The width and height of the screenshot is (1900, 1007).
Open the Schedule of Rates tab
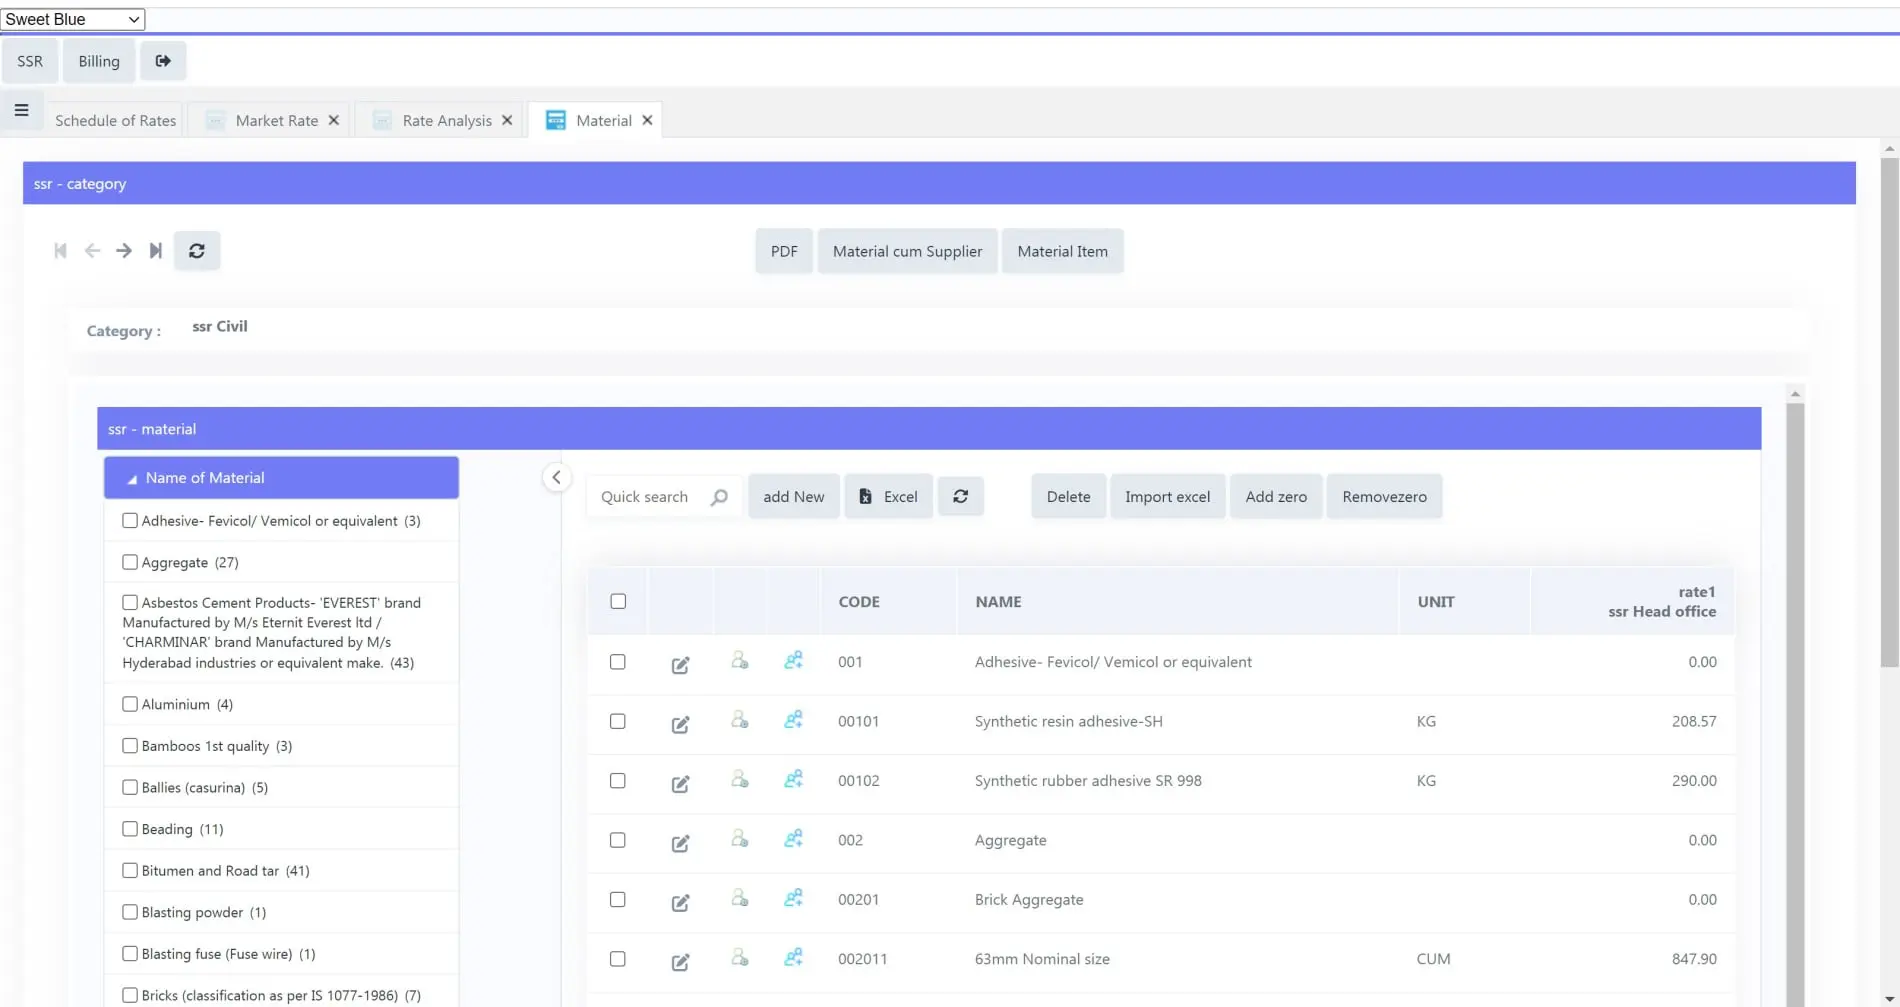[115, 120]
